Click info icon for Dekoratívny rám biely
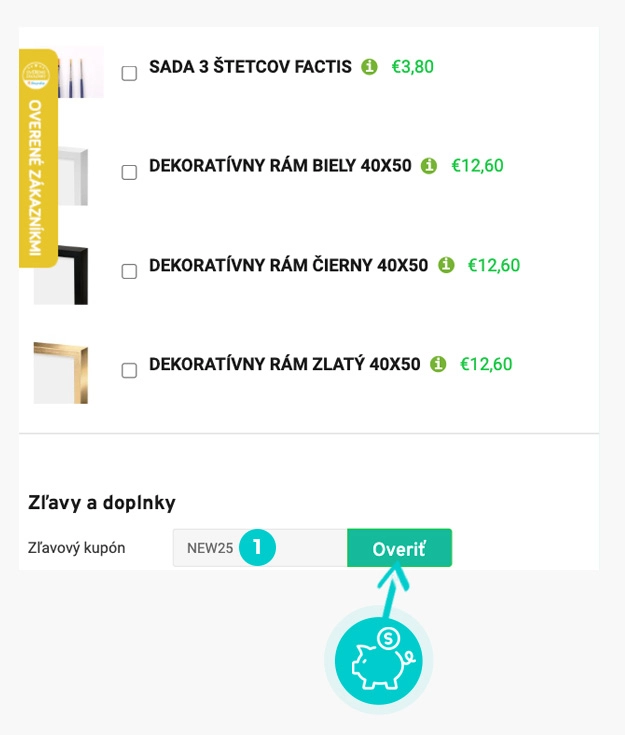 pos(430,166)
